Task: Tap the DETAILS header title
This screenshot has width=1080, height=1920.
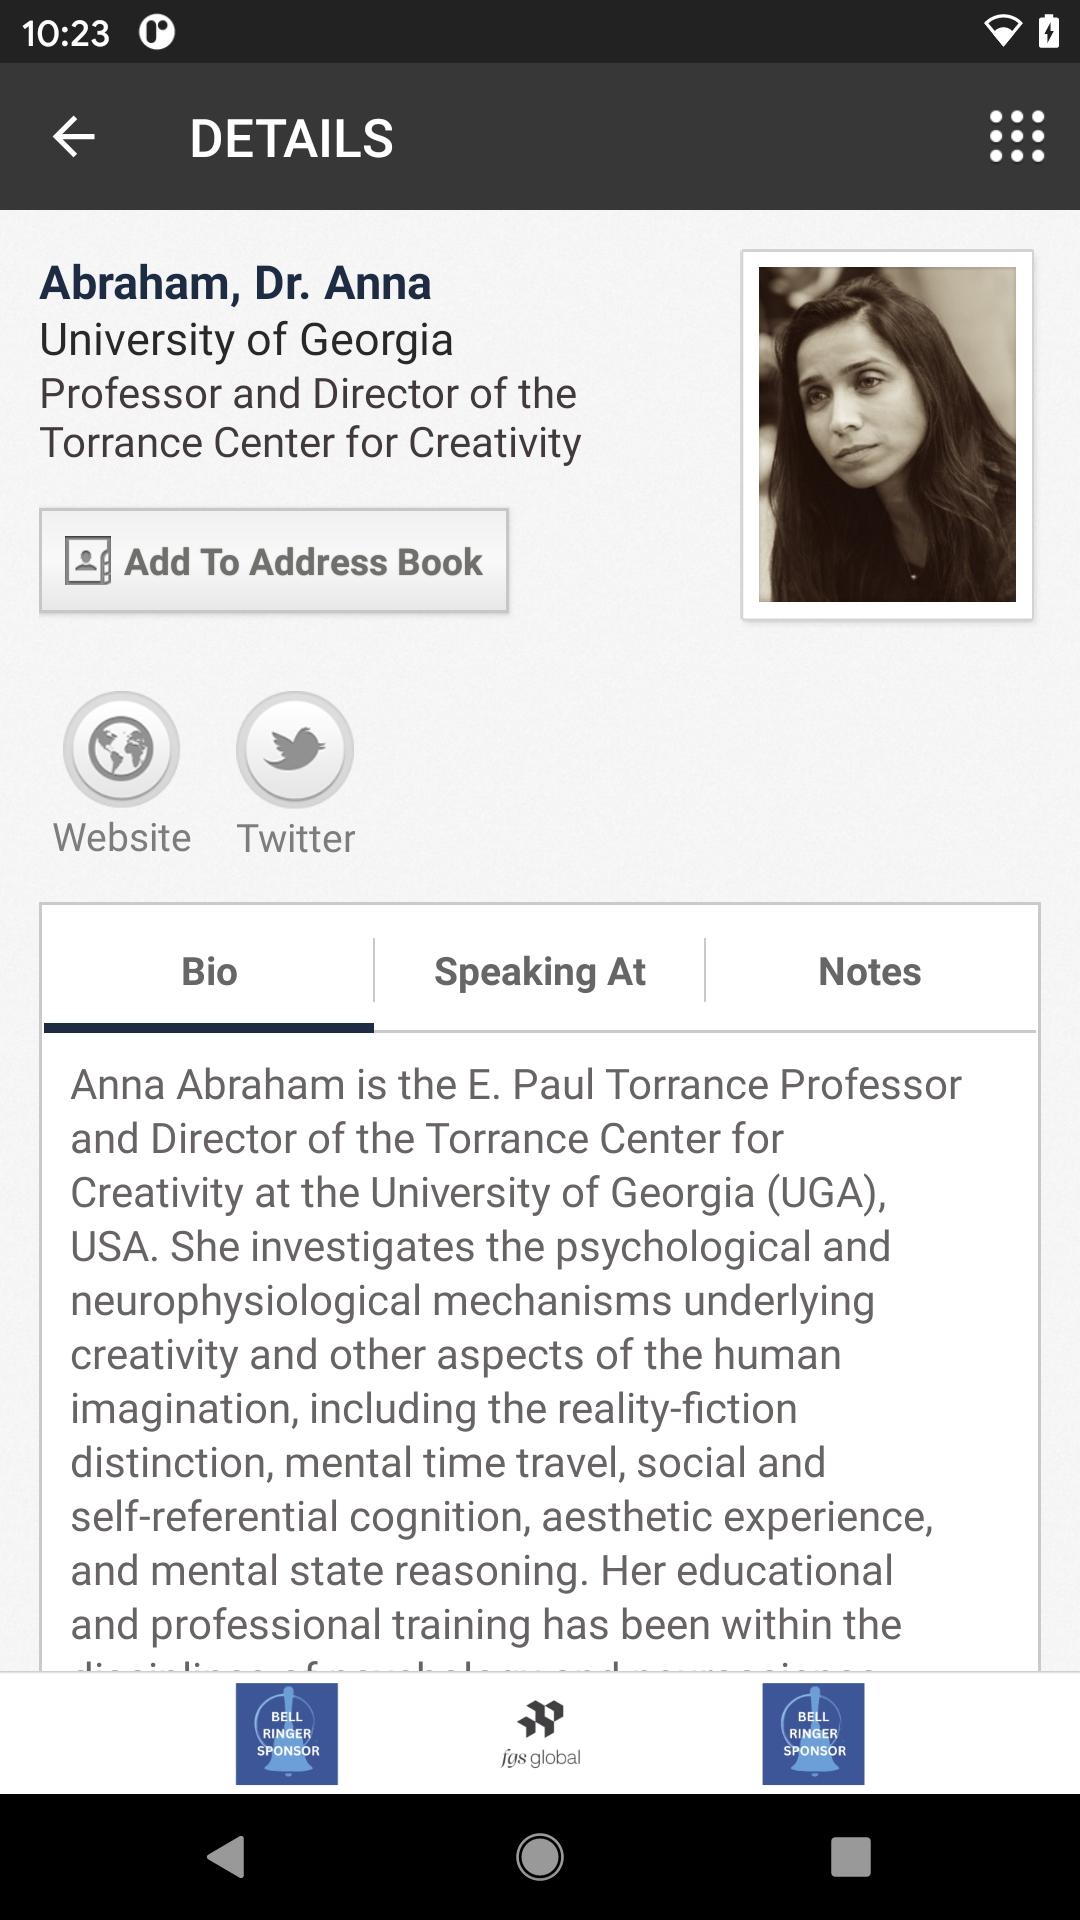Action: point(291,138)
